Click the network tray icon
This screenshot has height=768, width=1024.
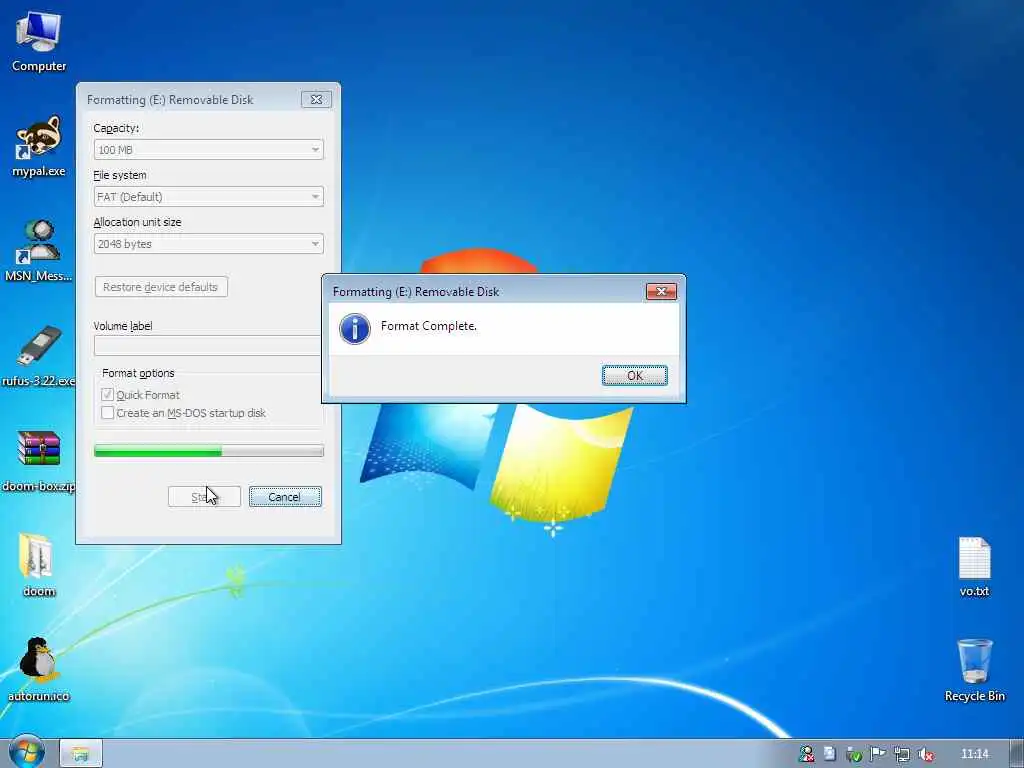click(902, 754)
